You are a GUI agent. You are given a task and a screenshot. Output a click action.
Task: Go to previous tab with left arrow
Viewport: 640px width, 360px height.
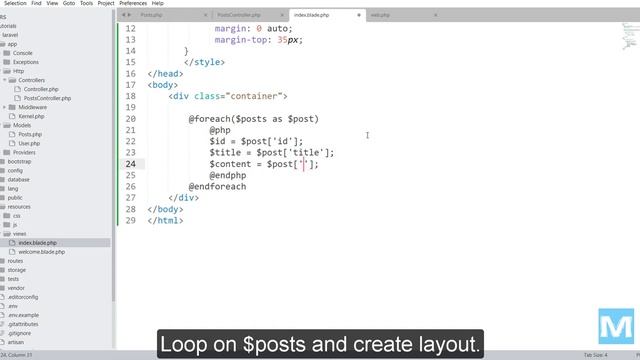tap(124, 15)
